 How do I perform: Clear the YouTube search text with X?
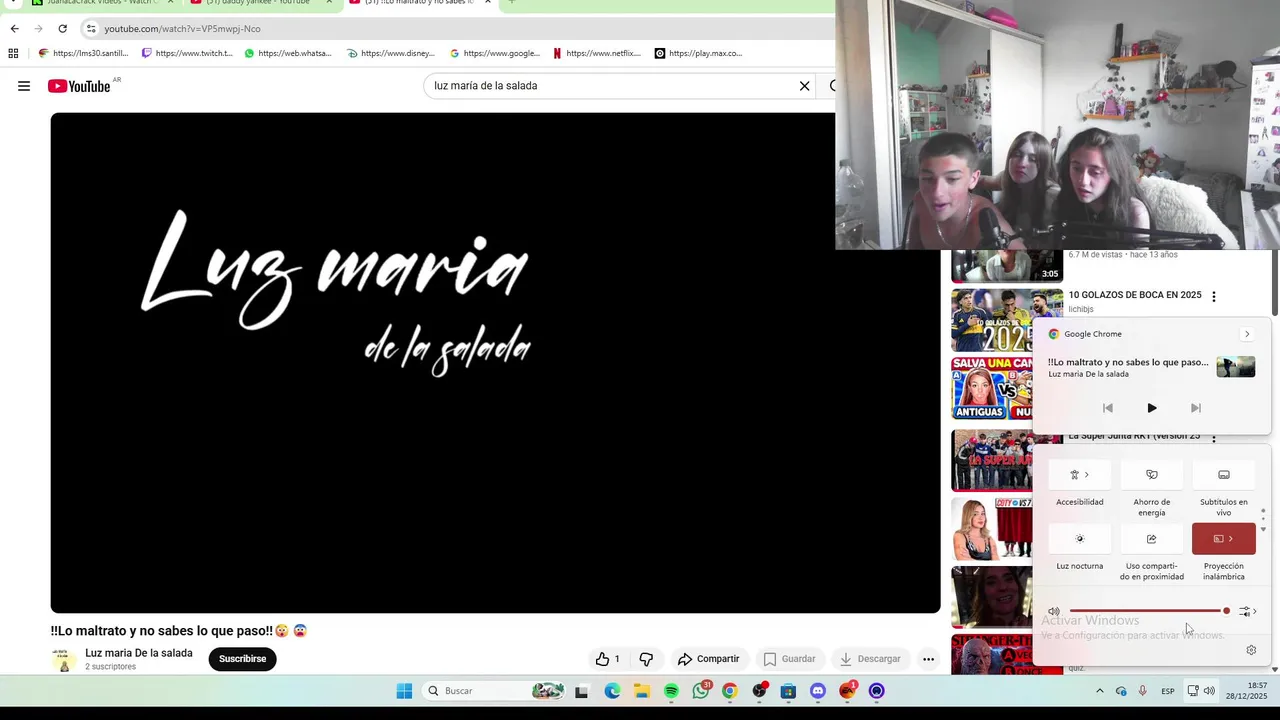pyautogui.click(x=804, y=86)
